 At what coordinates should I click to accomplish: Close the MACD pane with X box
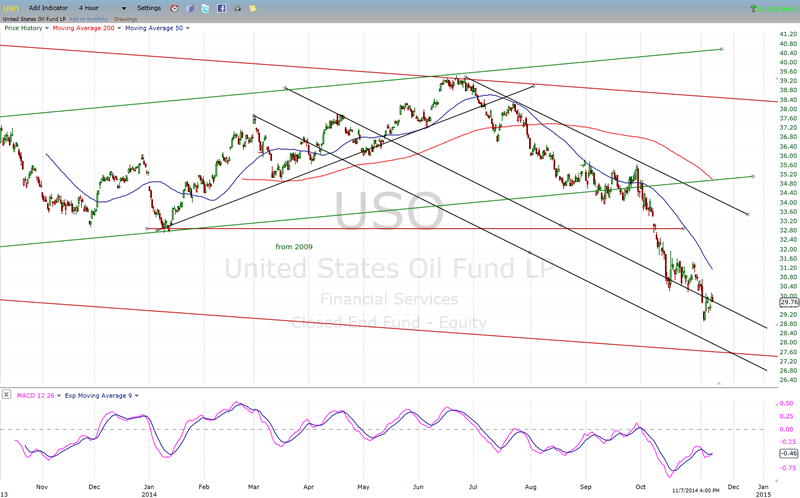click(x=6, y=394)
